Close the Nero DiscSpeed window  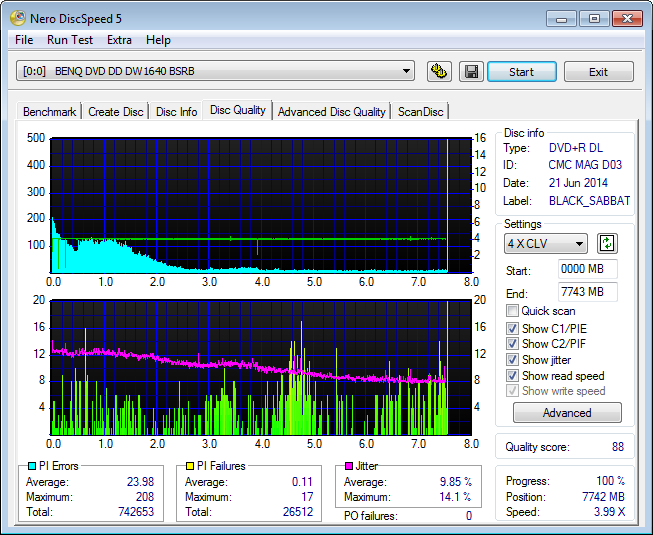[627, 19]
